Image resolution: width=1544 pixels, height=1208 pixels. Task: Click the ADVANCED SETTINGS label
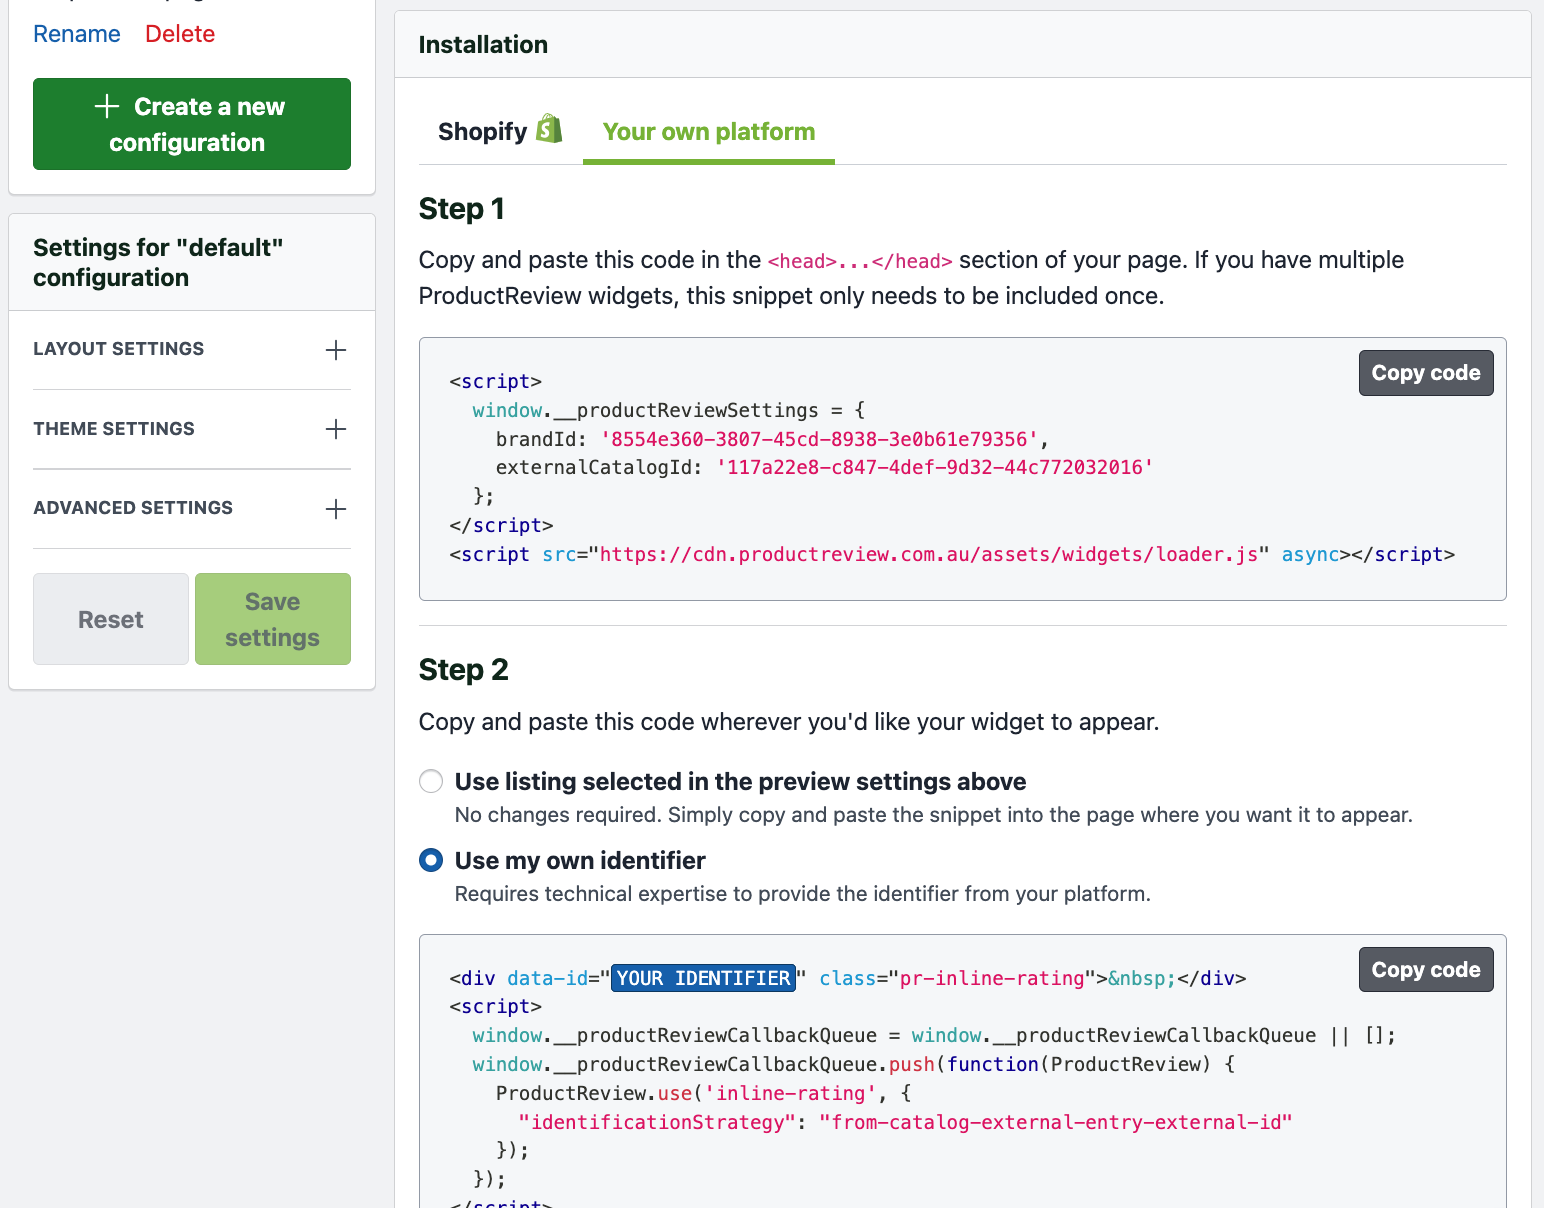(x=133, y=508)
